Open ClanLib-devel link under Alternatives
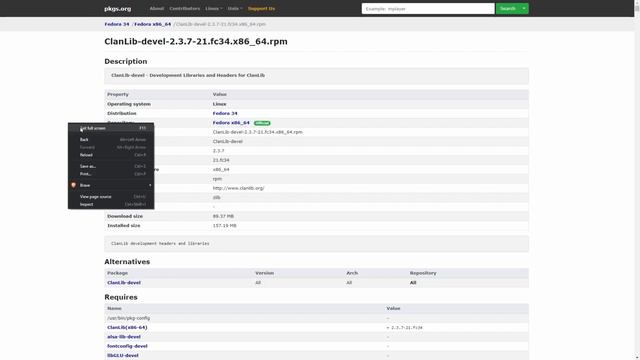This screenshot has width=640, height=360. tap(124, 282)
